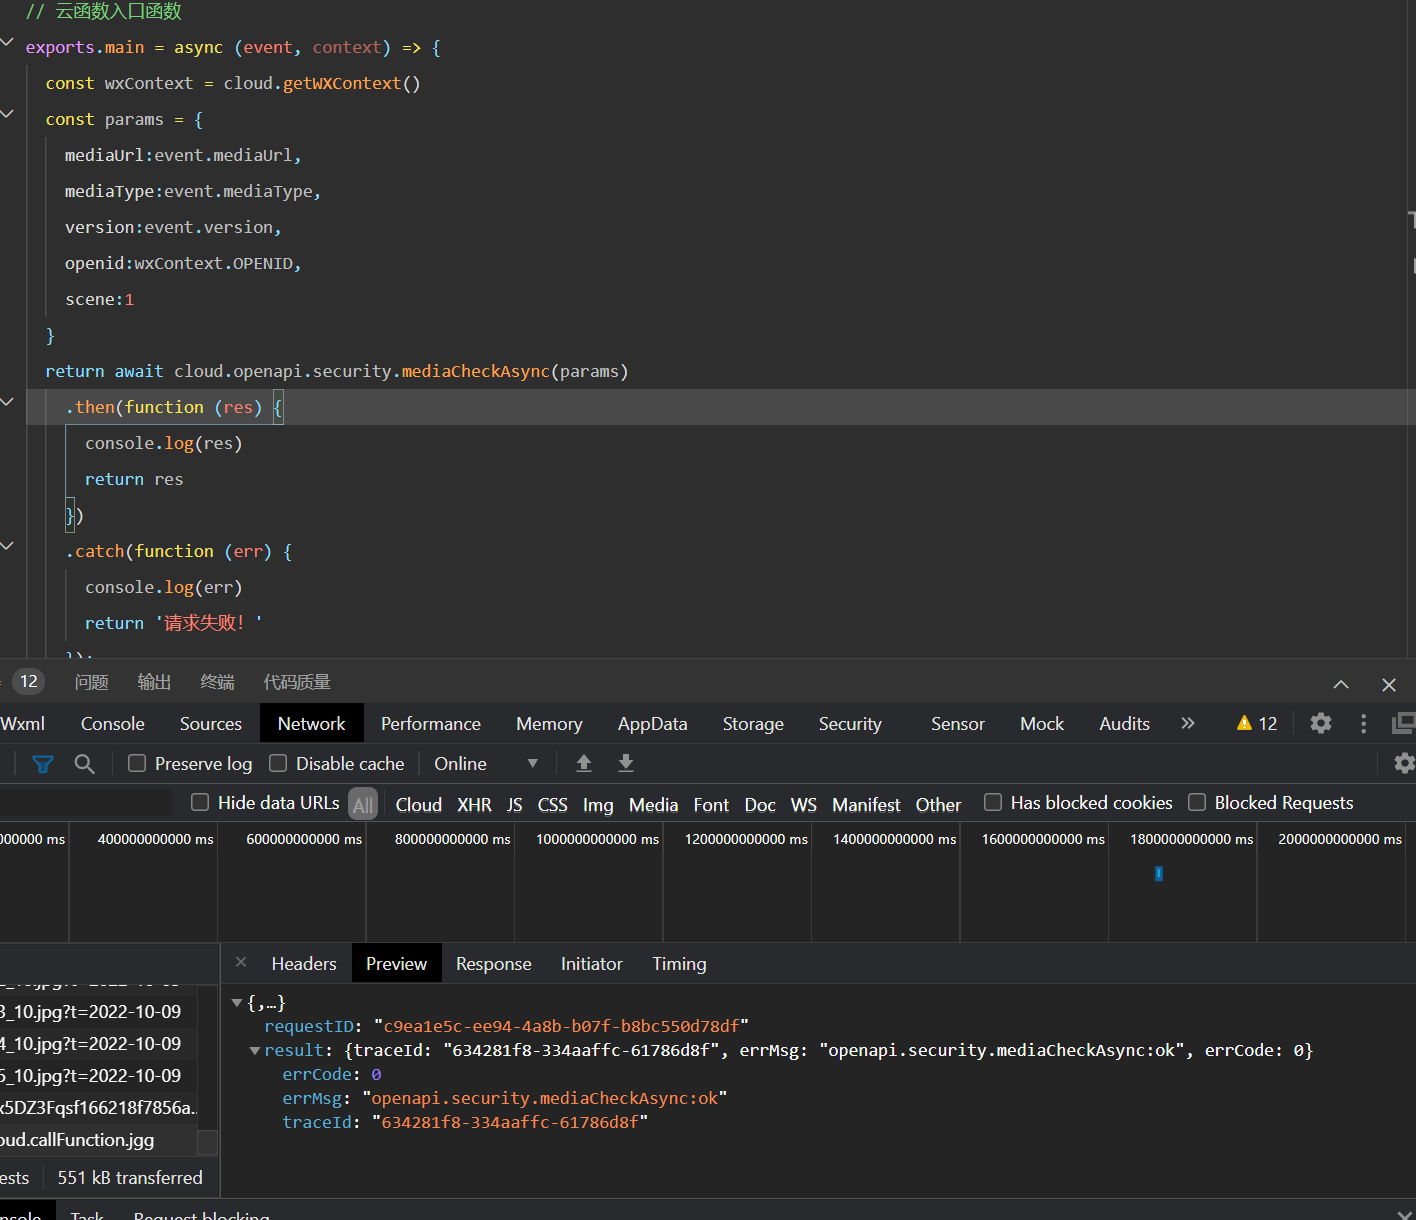The image size is (1416, 1220).
Task: Click the network filter funnel icon
Action: (43, 764)
